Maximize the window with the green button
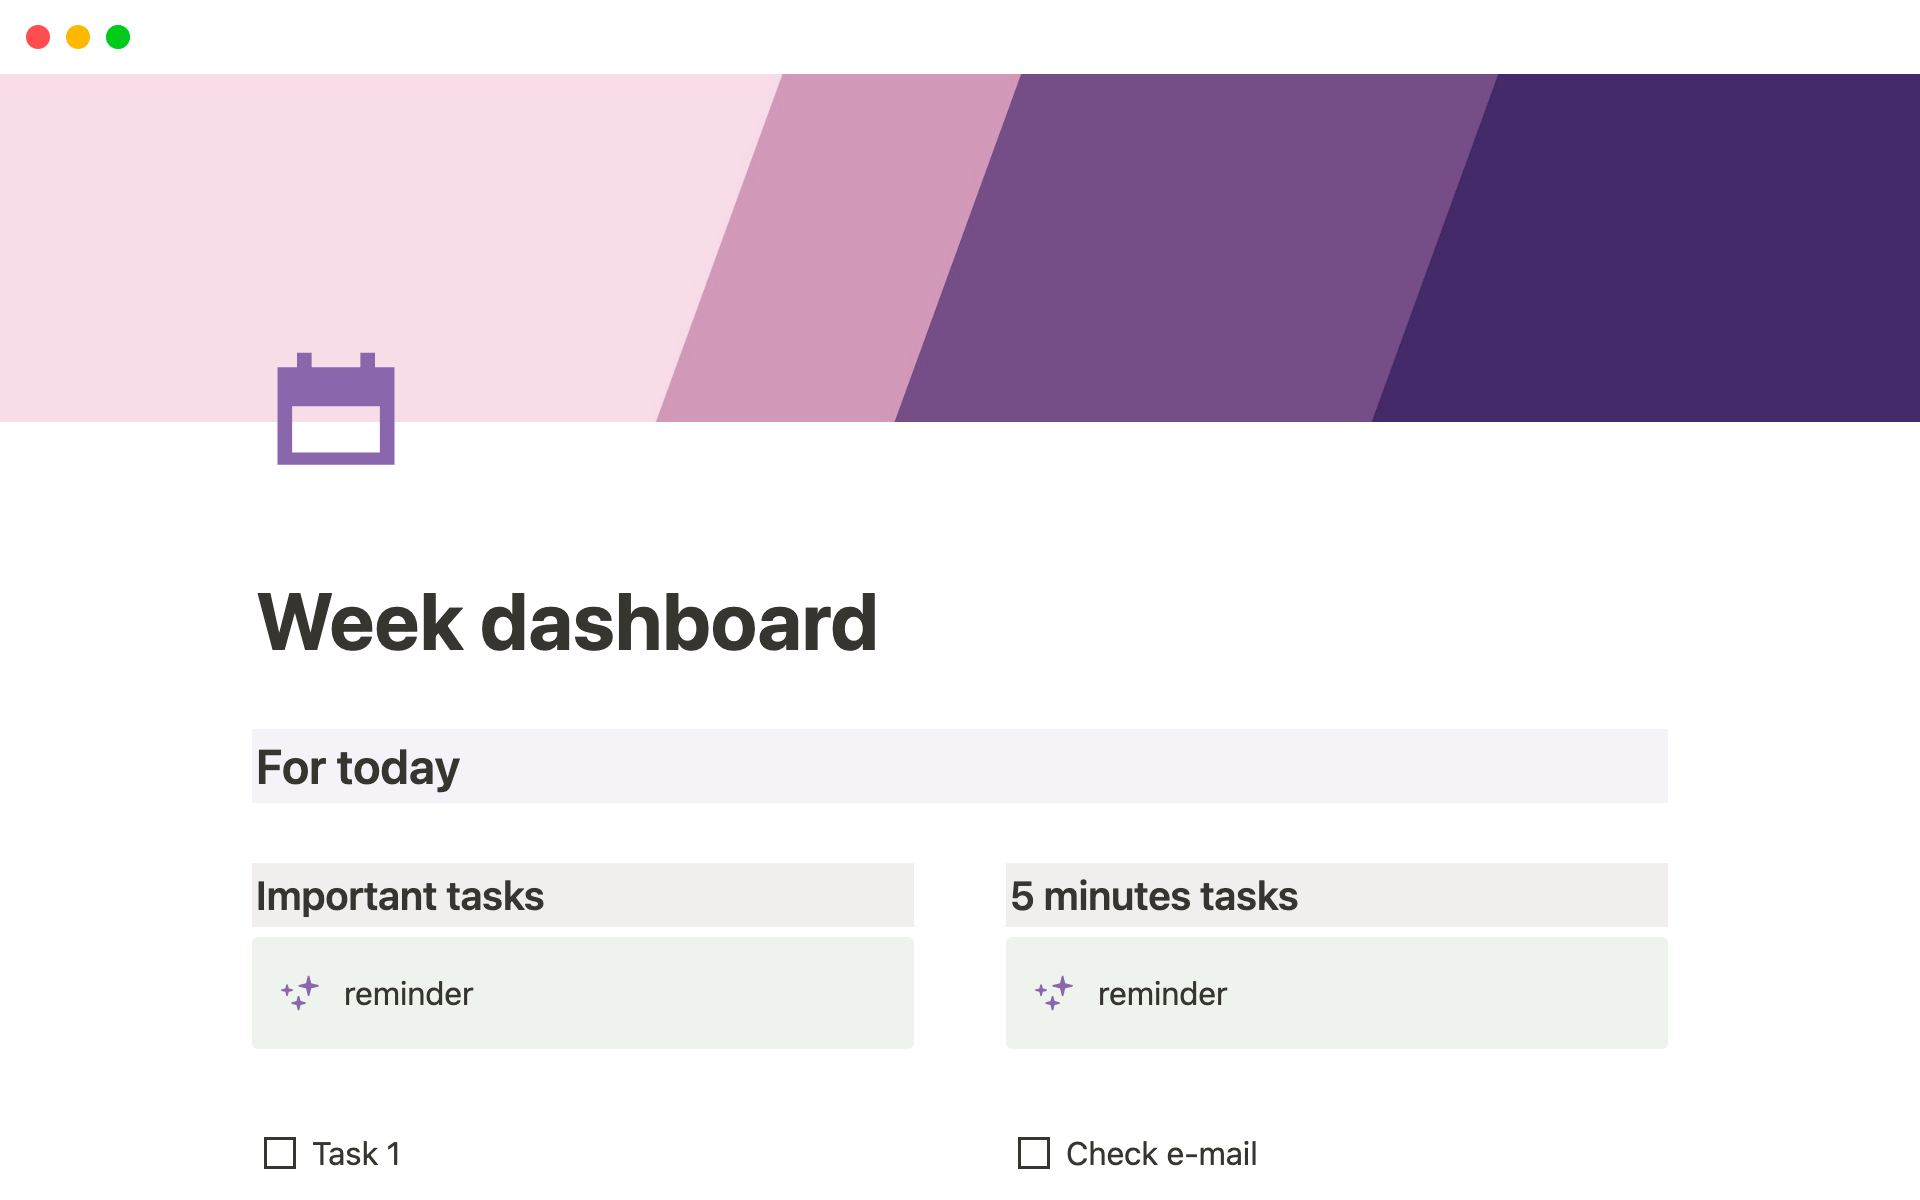The image size is (1920, 1200). click(118, 37)
